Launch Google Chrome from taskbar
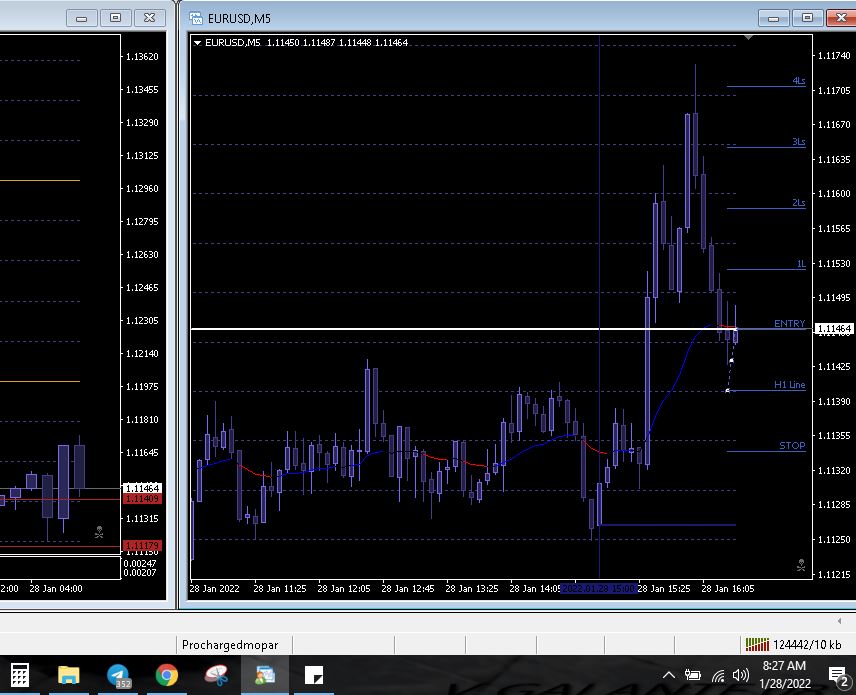Image resolution: width=856 pixels, height=695 pixels. [x=167, y=675]
